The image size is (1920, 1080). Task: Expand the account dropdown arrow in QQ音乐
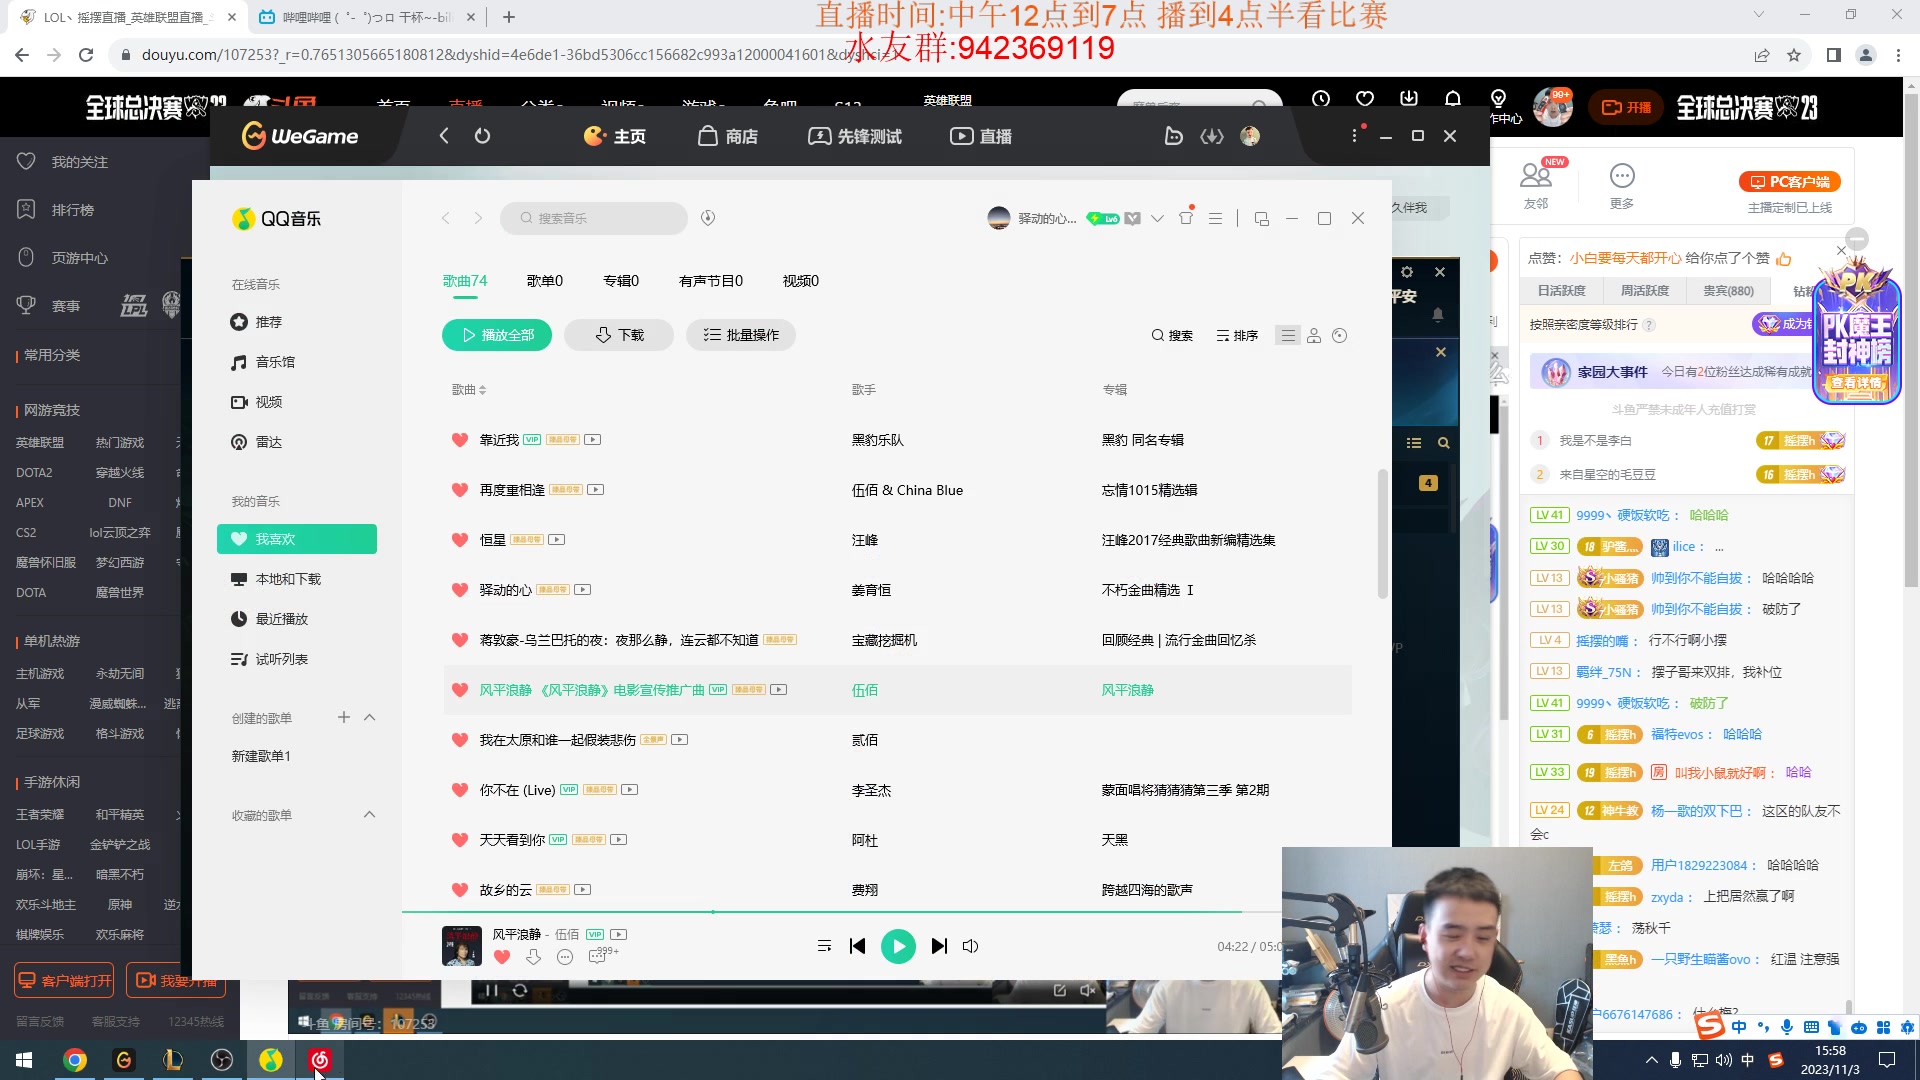pyautogui.click(x=1157, y=218)
